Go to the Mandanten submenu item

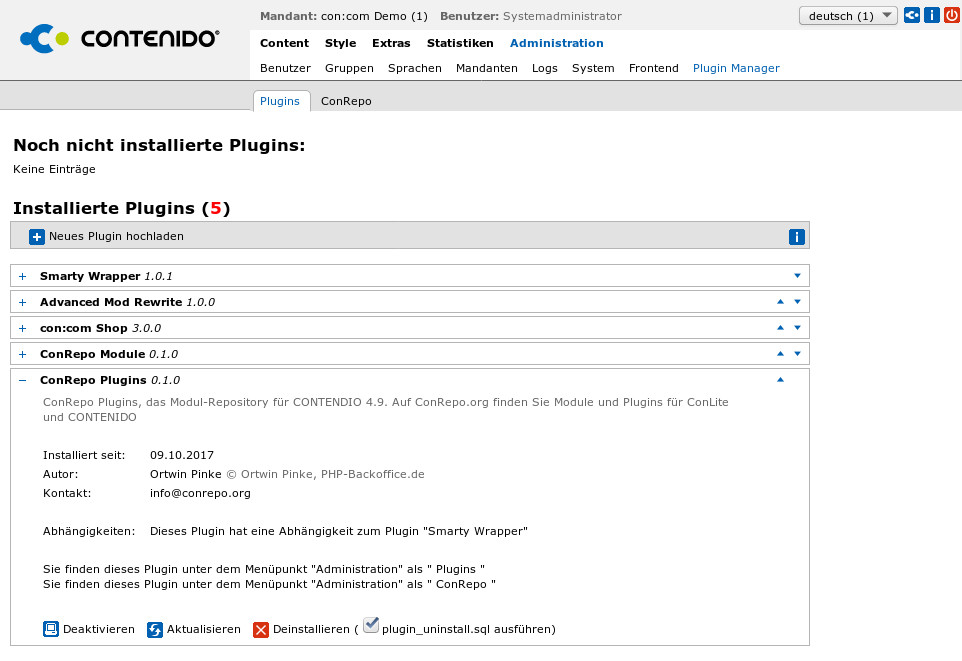coord(486,68)
